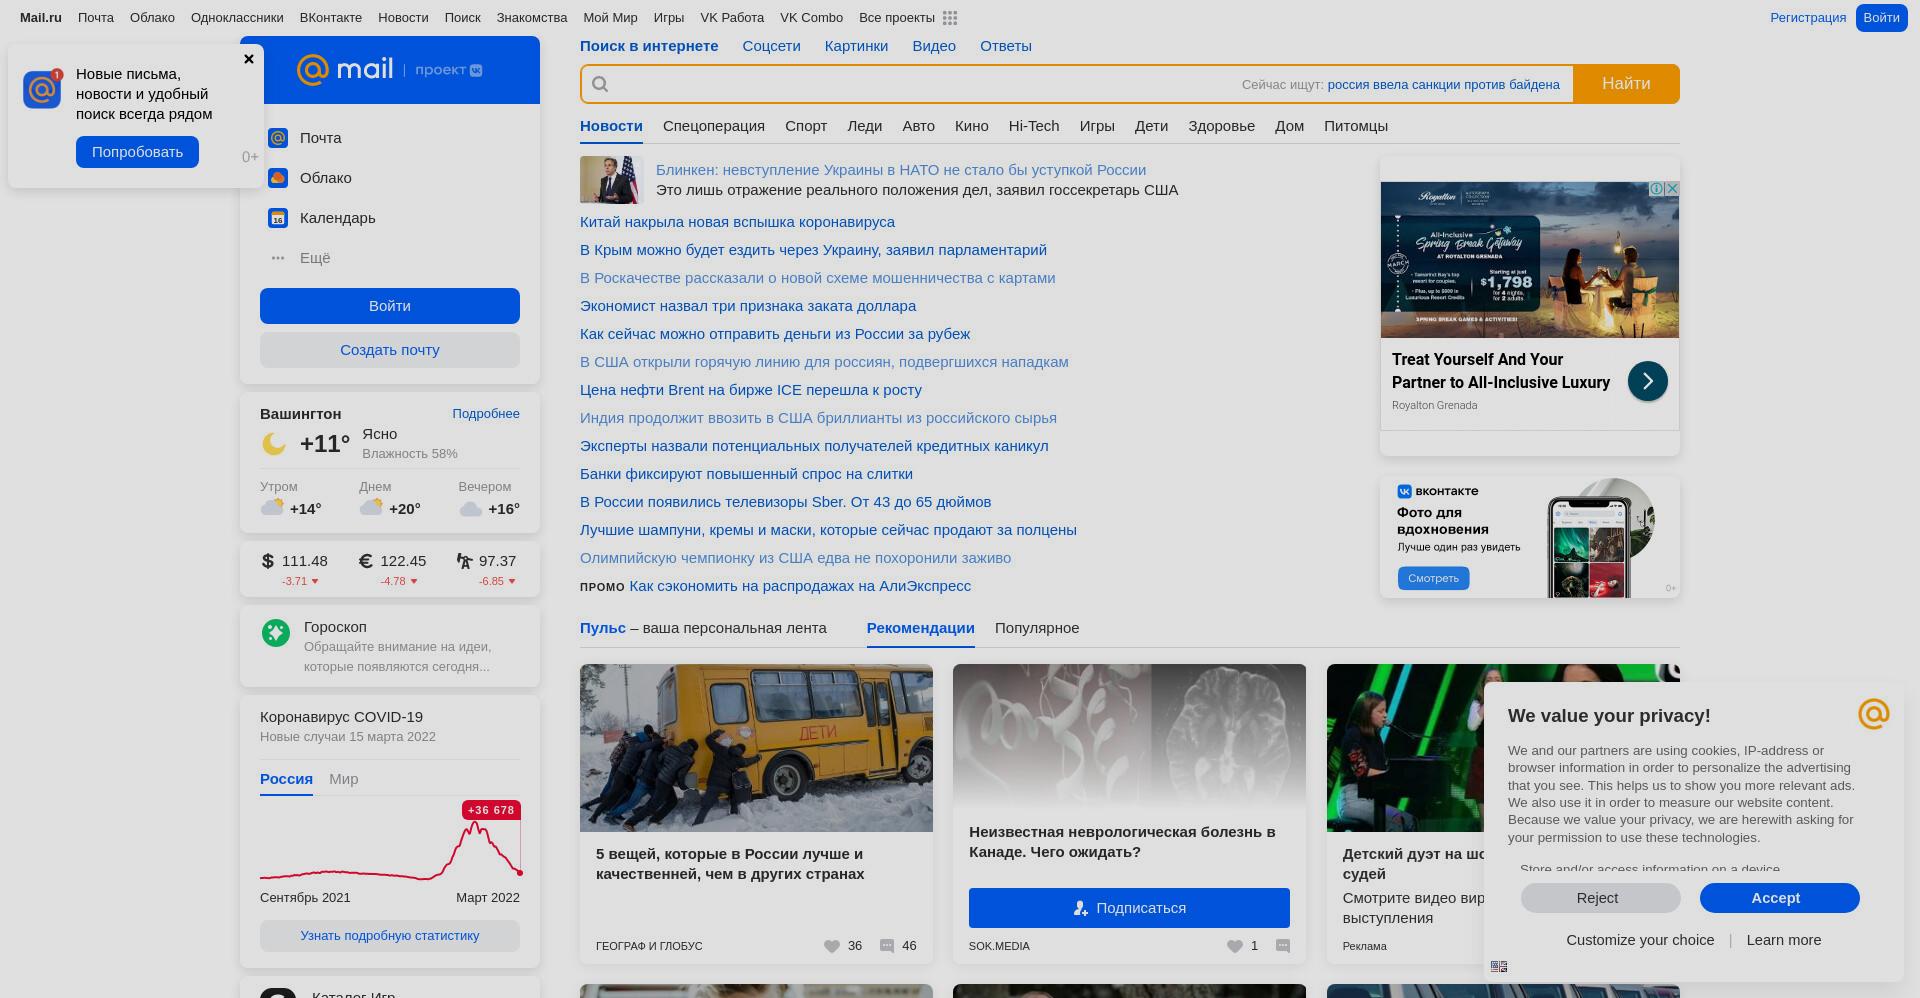Click the top-right Войти button
This screenshot has width=1920, height=998.
point(1881,18)
